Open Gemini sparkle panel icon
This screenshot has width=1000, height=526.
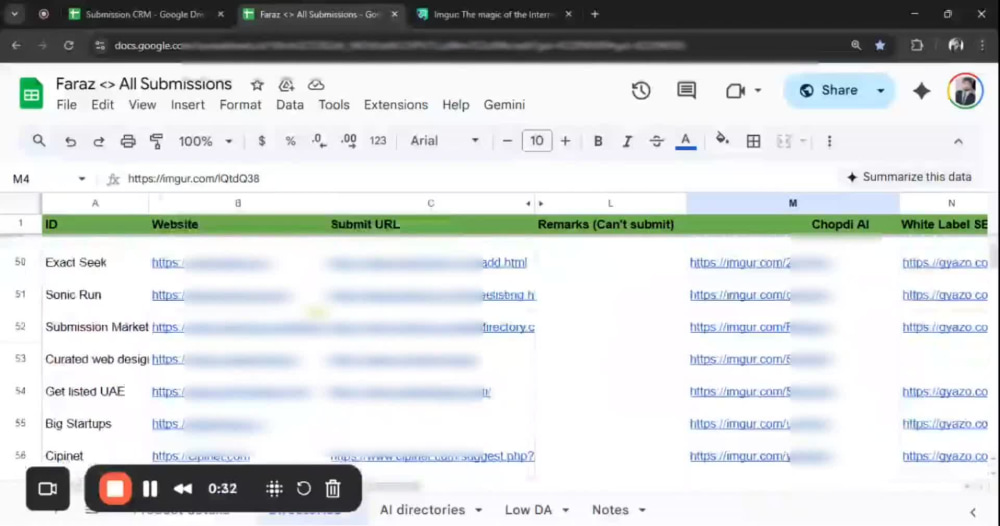click(x=922, y=91)
